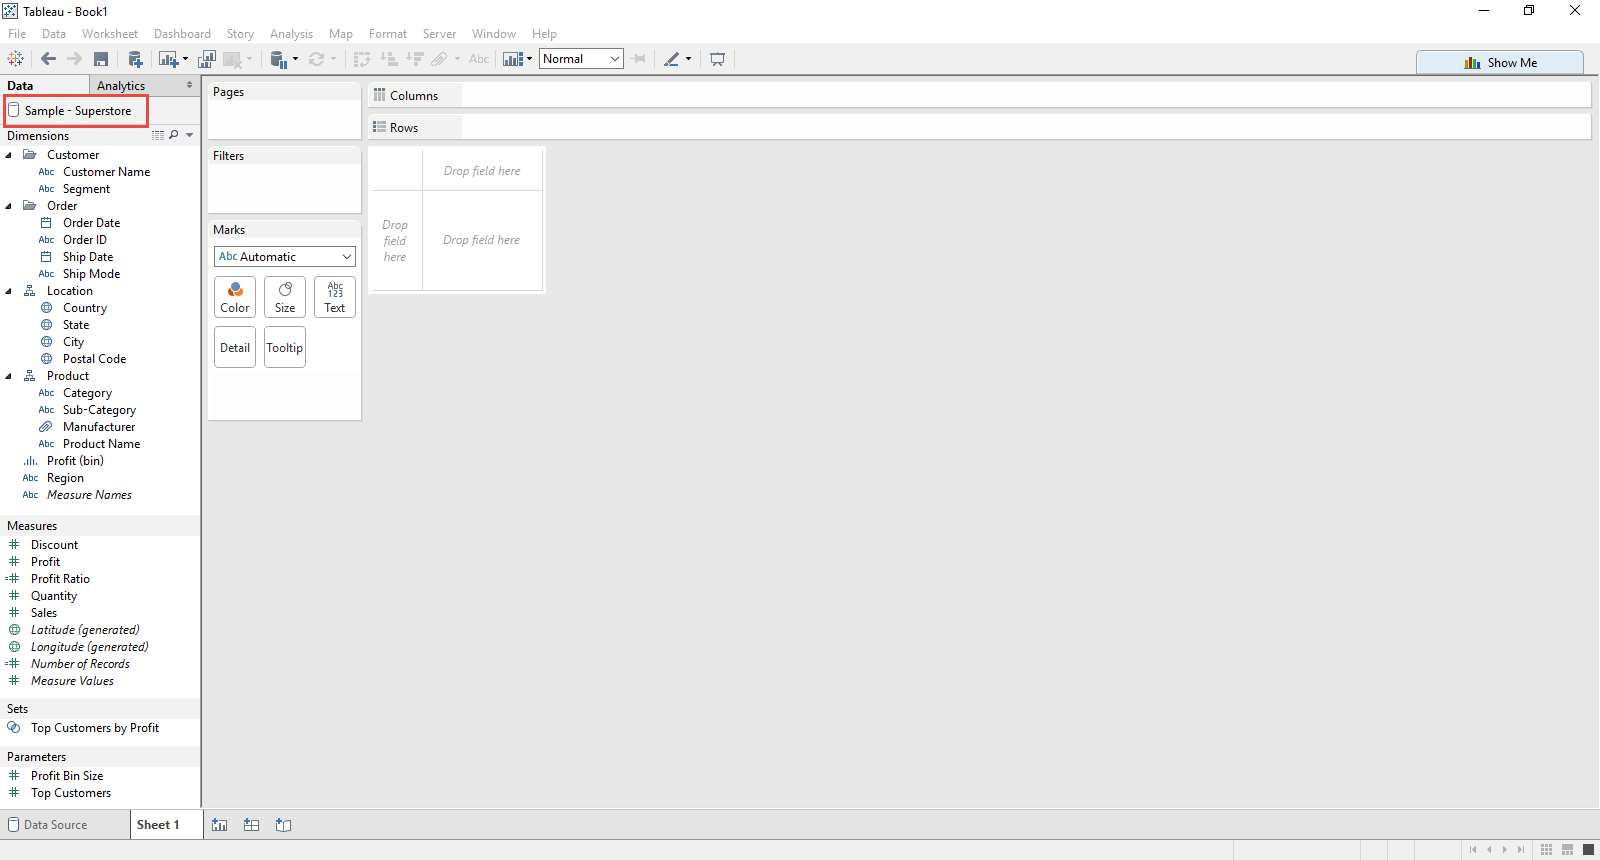Open the Help menu
This screenshot has width=1600, height=860.
click(x=544, y=34)
